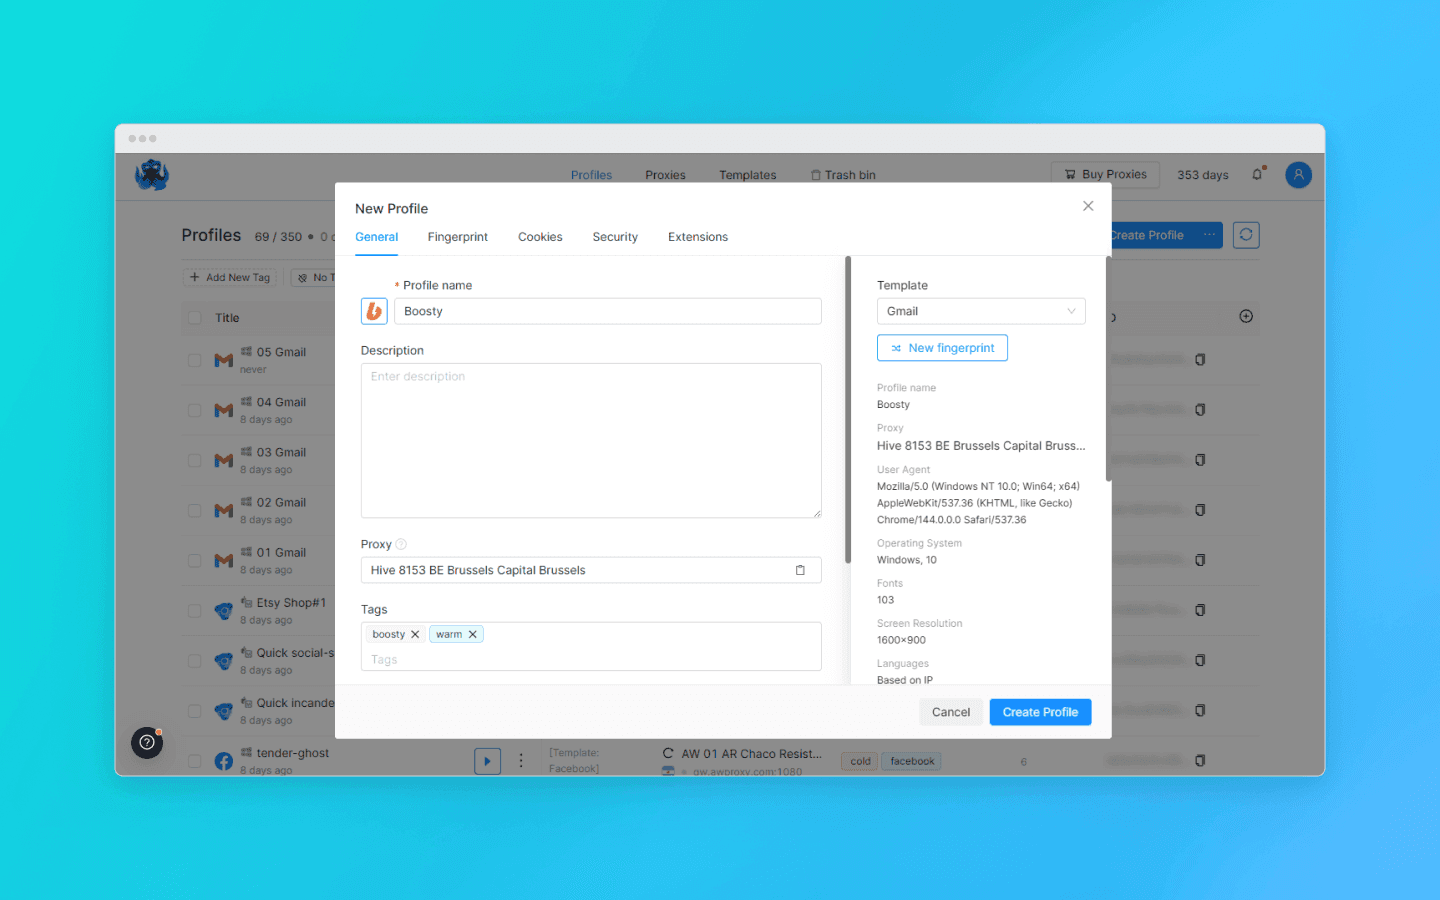Image resolution: width=1440 pixels, height=900 pixels.
Task: Start the tender-ghost profile play button
Action: pos(487,761)
